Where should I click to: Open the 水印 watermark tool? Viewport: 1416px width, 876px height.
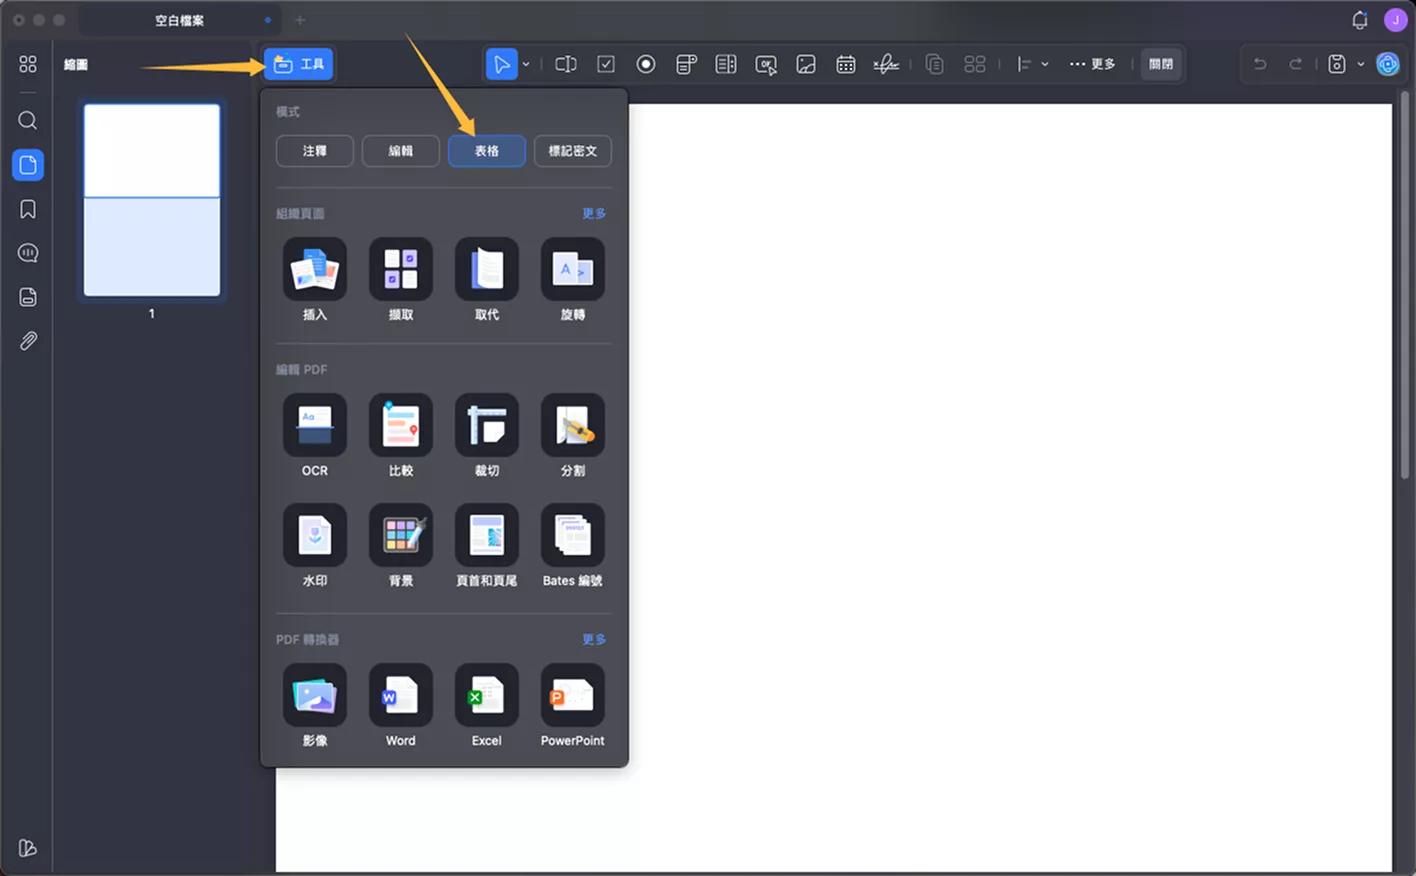315,545
